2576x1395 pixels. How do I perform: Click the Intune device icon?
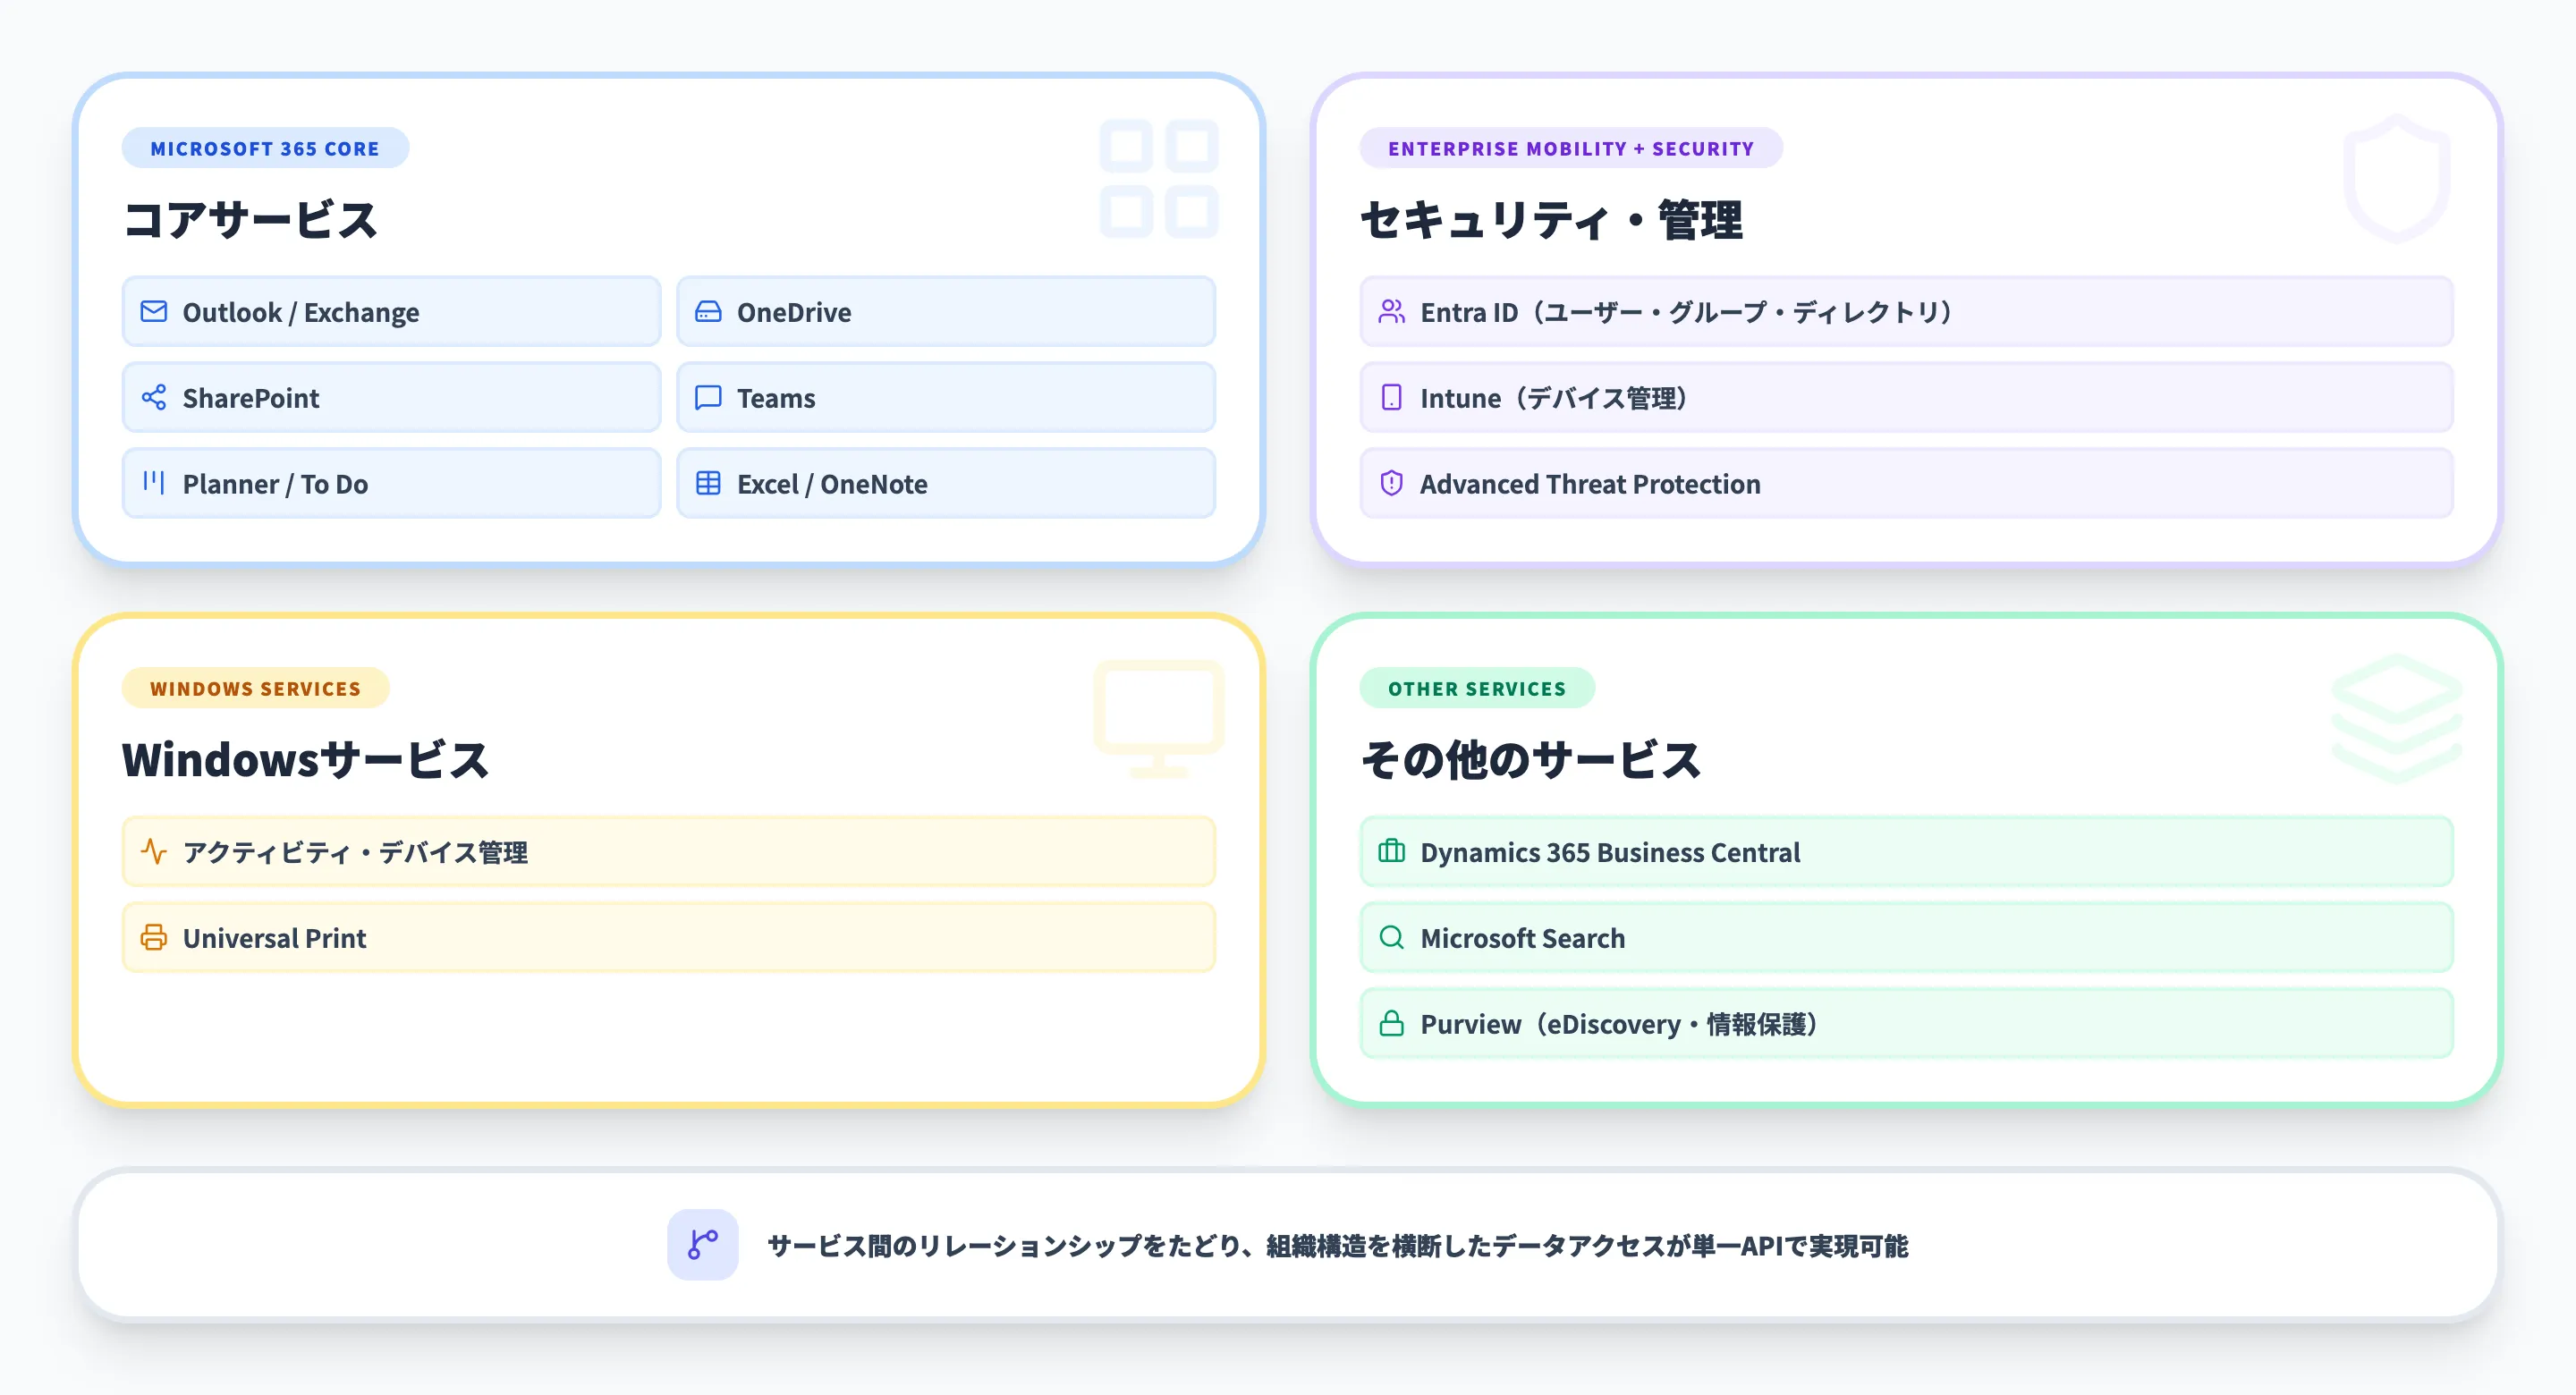1391,397
